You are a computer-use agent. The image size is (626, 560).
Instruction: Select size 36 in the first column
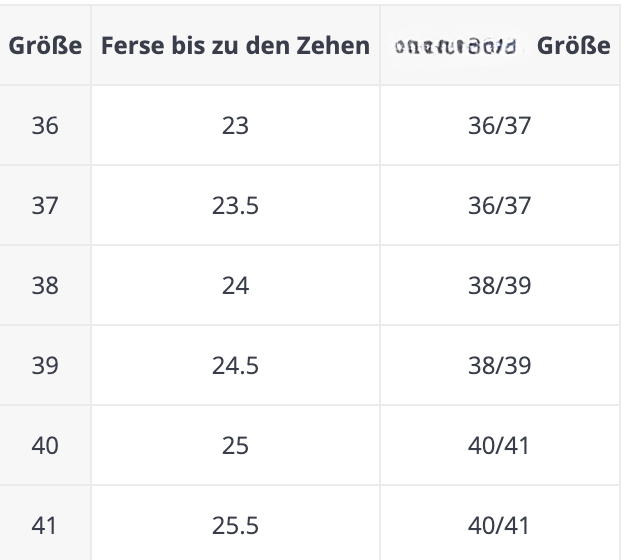tap(45, 125)
